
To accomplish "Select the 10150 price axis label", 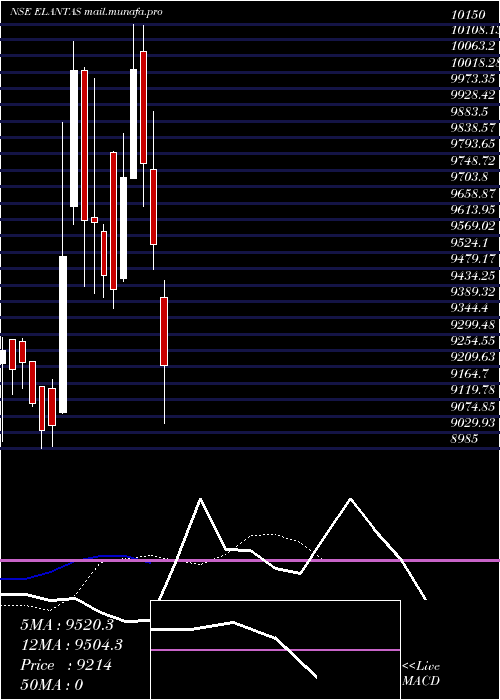I will coord(468,15).
